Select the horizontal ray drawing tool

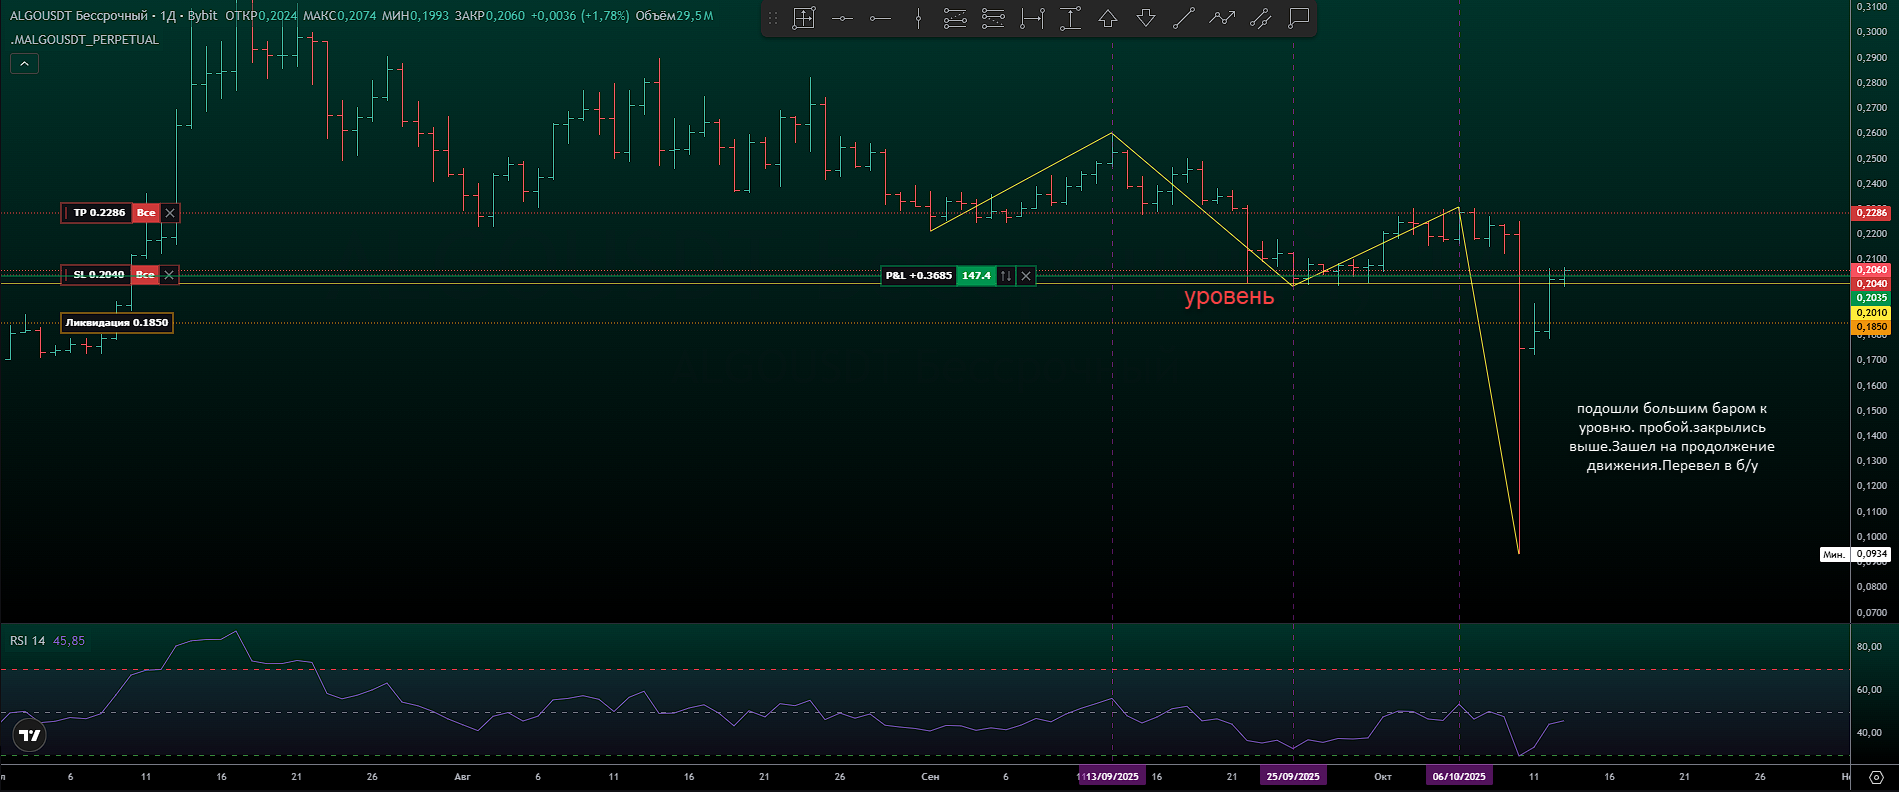(880, 18)
